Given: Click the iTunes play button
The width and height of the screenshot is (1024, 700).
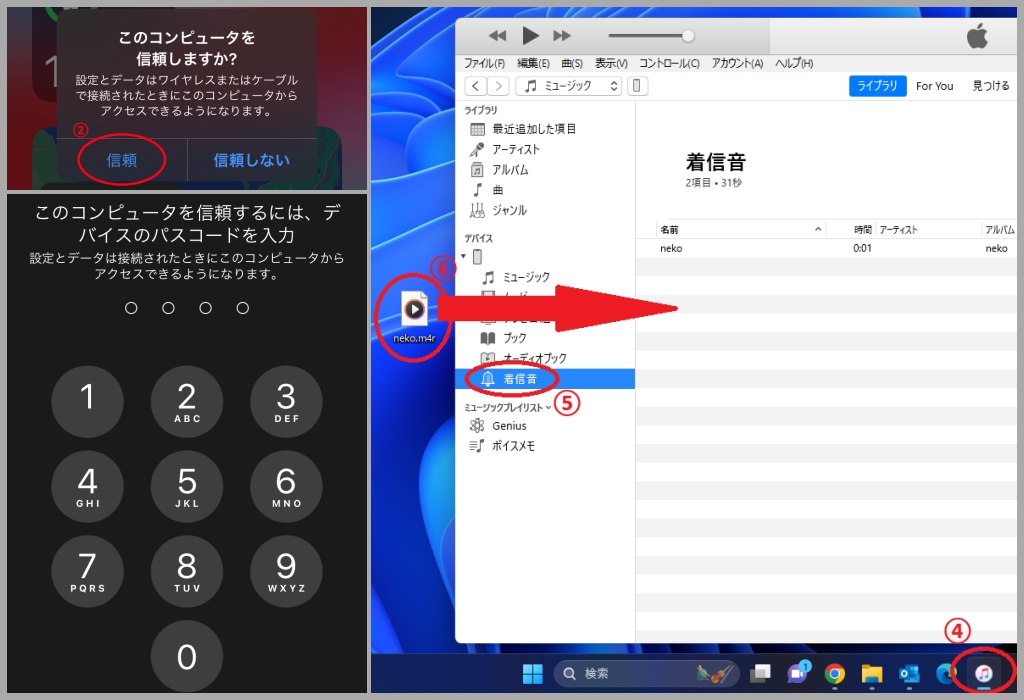Looking at the screenshot, I should tap(530, 36).
